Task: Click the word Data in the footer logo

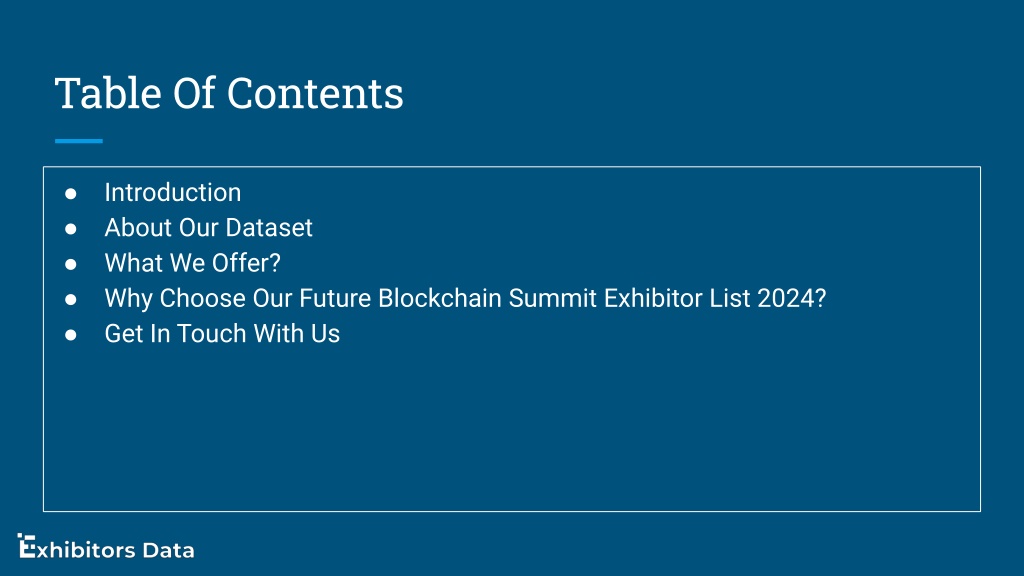Action: (168, 551)
